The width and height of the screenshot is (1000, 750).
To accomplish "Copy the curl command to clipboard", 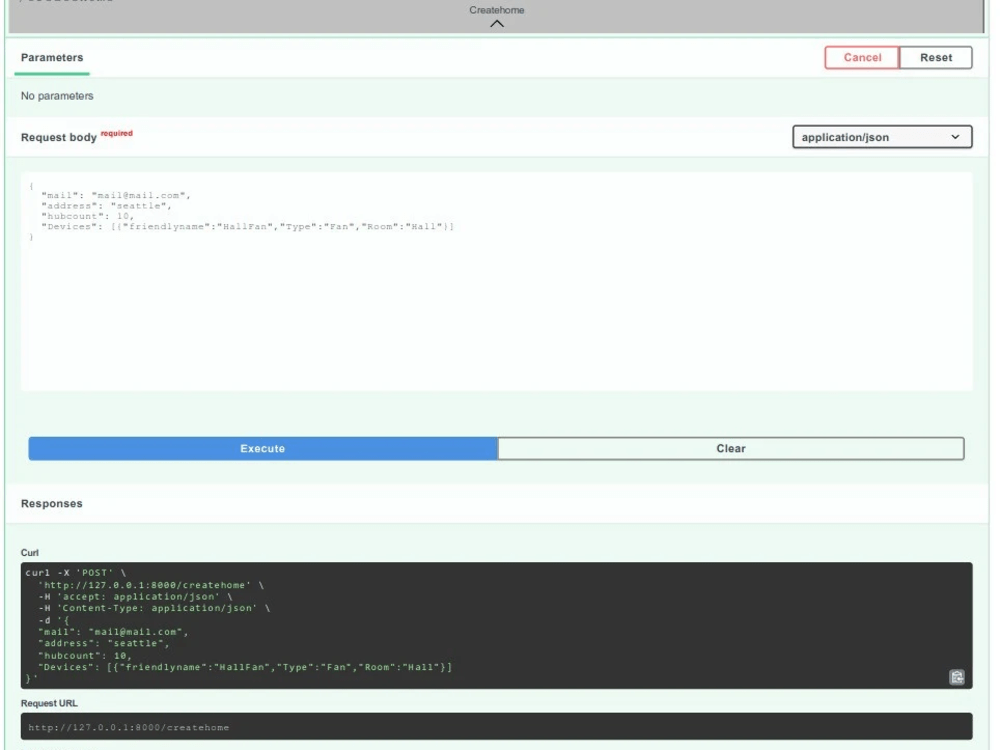I will [x=957, y=677].
